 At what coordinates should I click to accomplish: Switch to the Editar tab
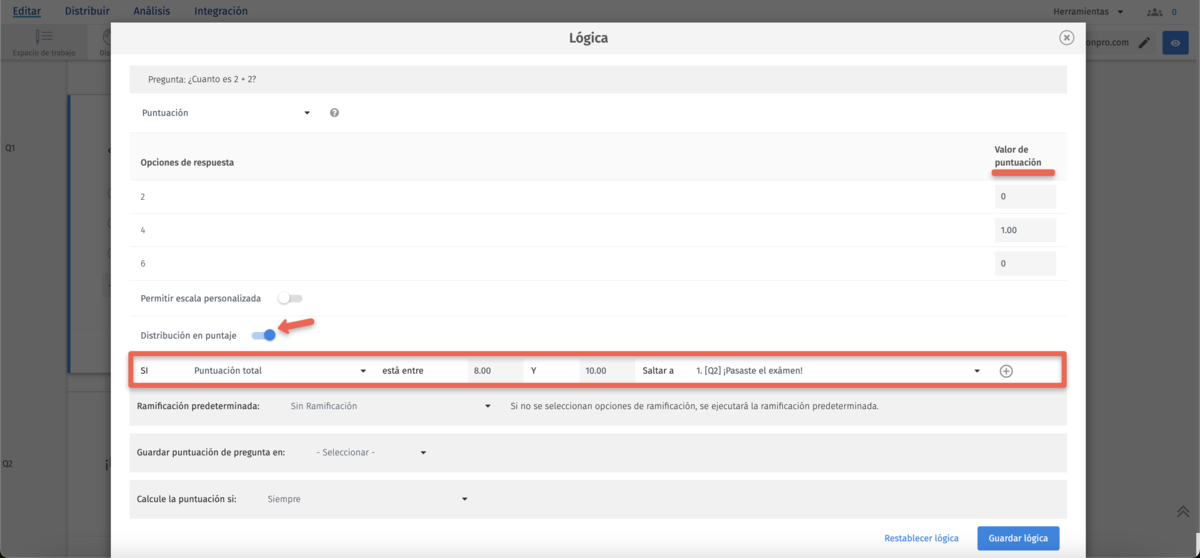[27, 11]
